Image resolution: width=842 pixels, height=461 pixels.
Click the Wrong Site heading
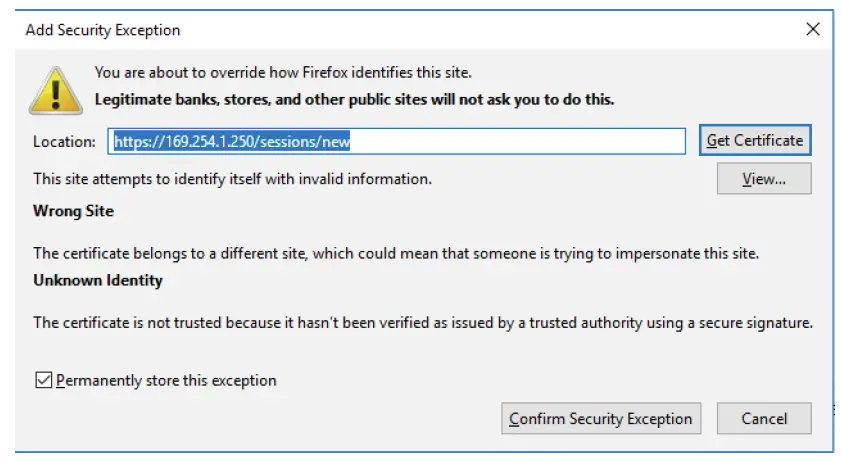73,211
